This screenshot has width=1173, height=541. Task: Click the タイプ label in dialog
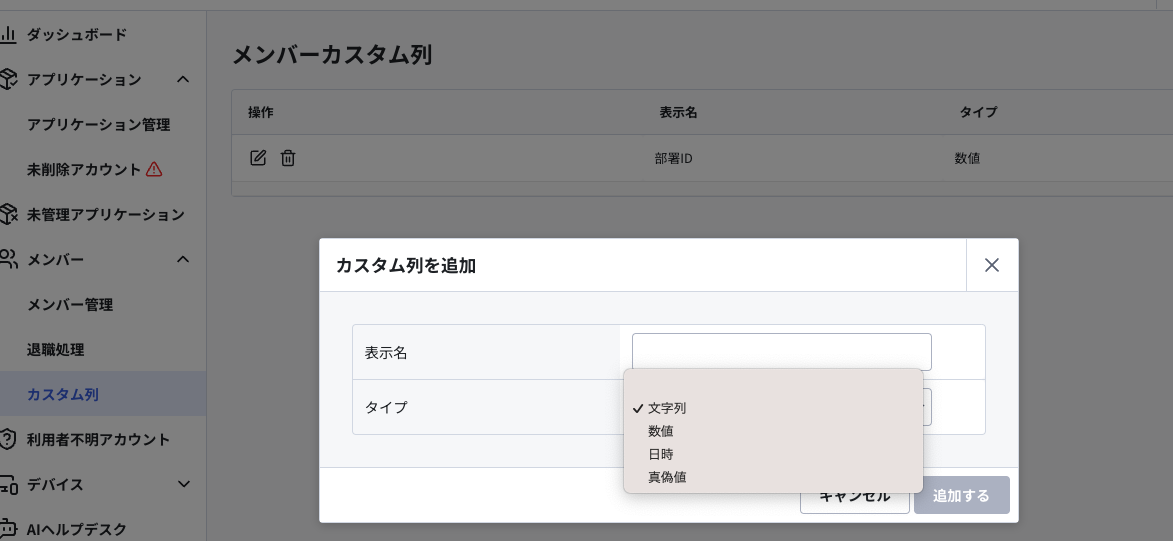(386, 408)
